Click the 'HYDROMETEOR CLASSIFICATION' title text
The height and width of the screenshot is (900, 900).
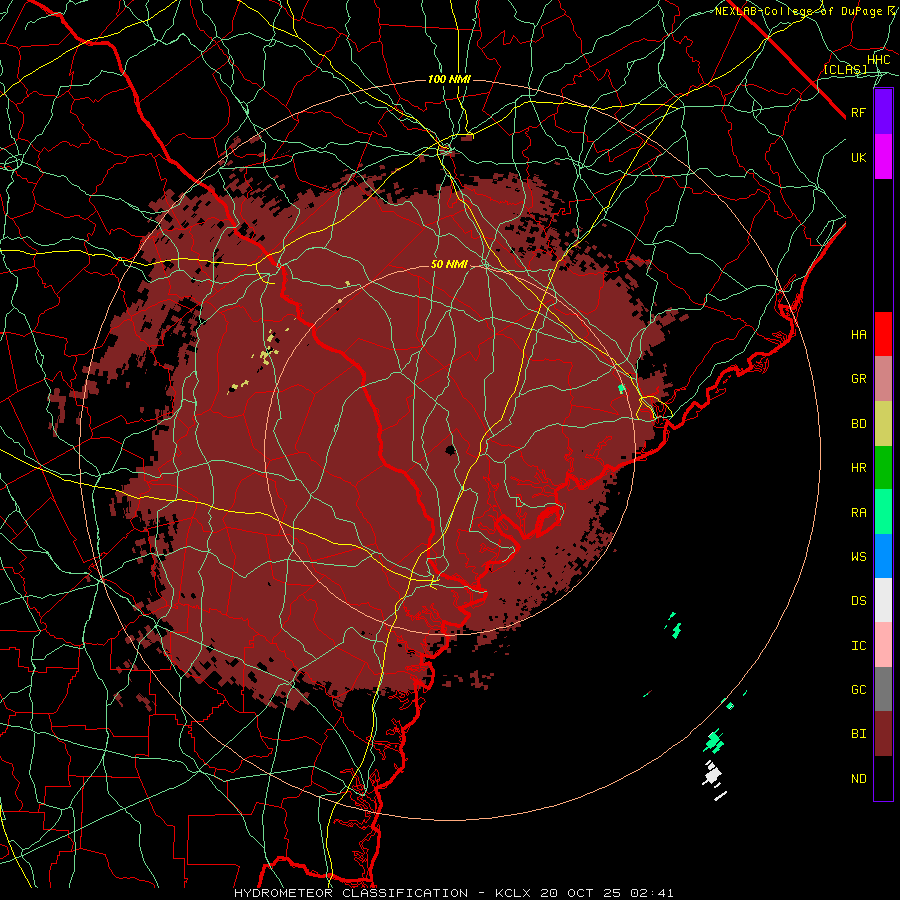point(351,893)
